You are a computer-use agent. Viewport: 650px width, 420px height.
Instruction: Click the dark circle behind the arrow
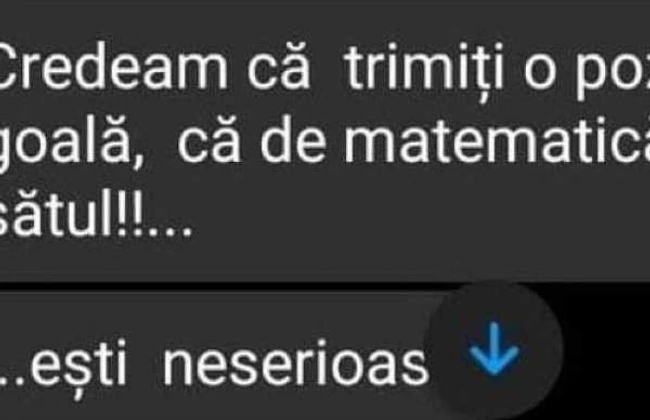pyautogui.click(x=496, y=352)
